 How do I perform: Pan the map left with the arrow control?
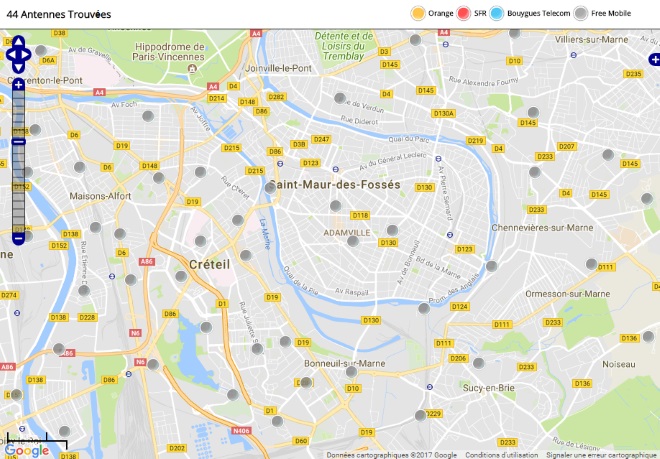(x=11, y=54)
